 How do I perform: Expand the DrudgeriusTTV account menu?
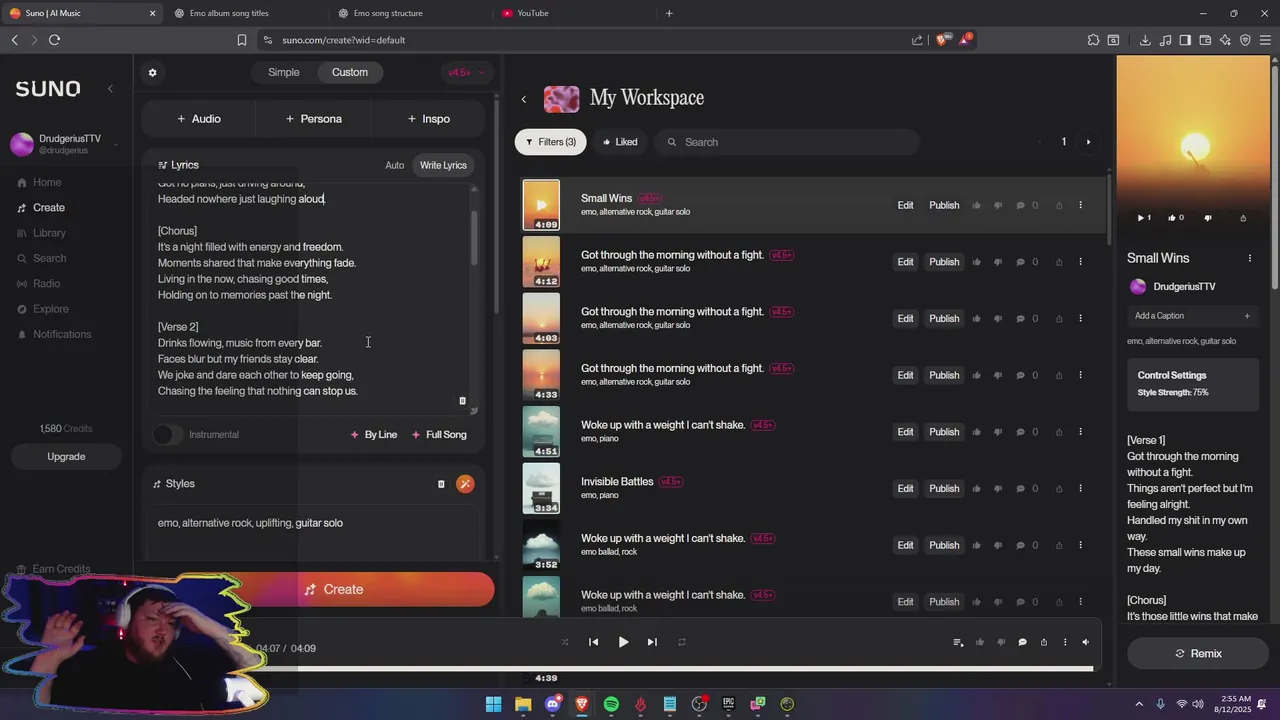116,144
